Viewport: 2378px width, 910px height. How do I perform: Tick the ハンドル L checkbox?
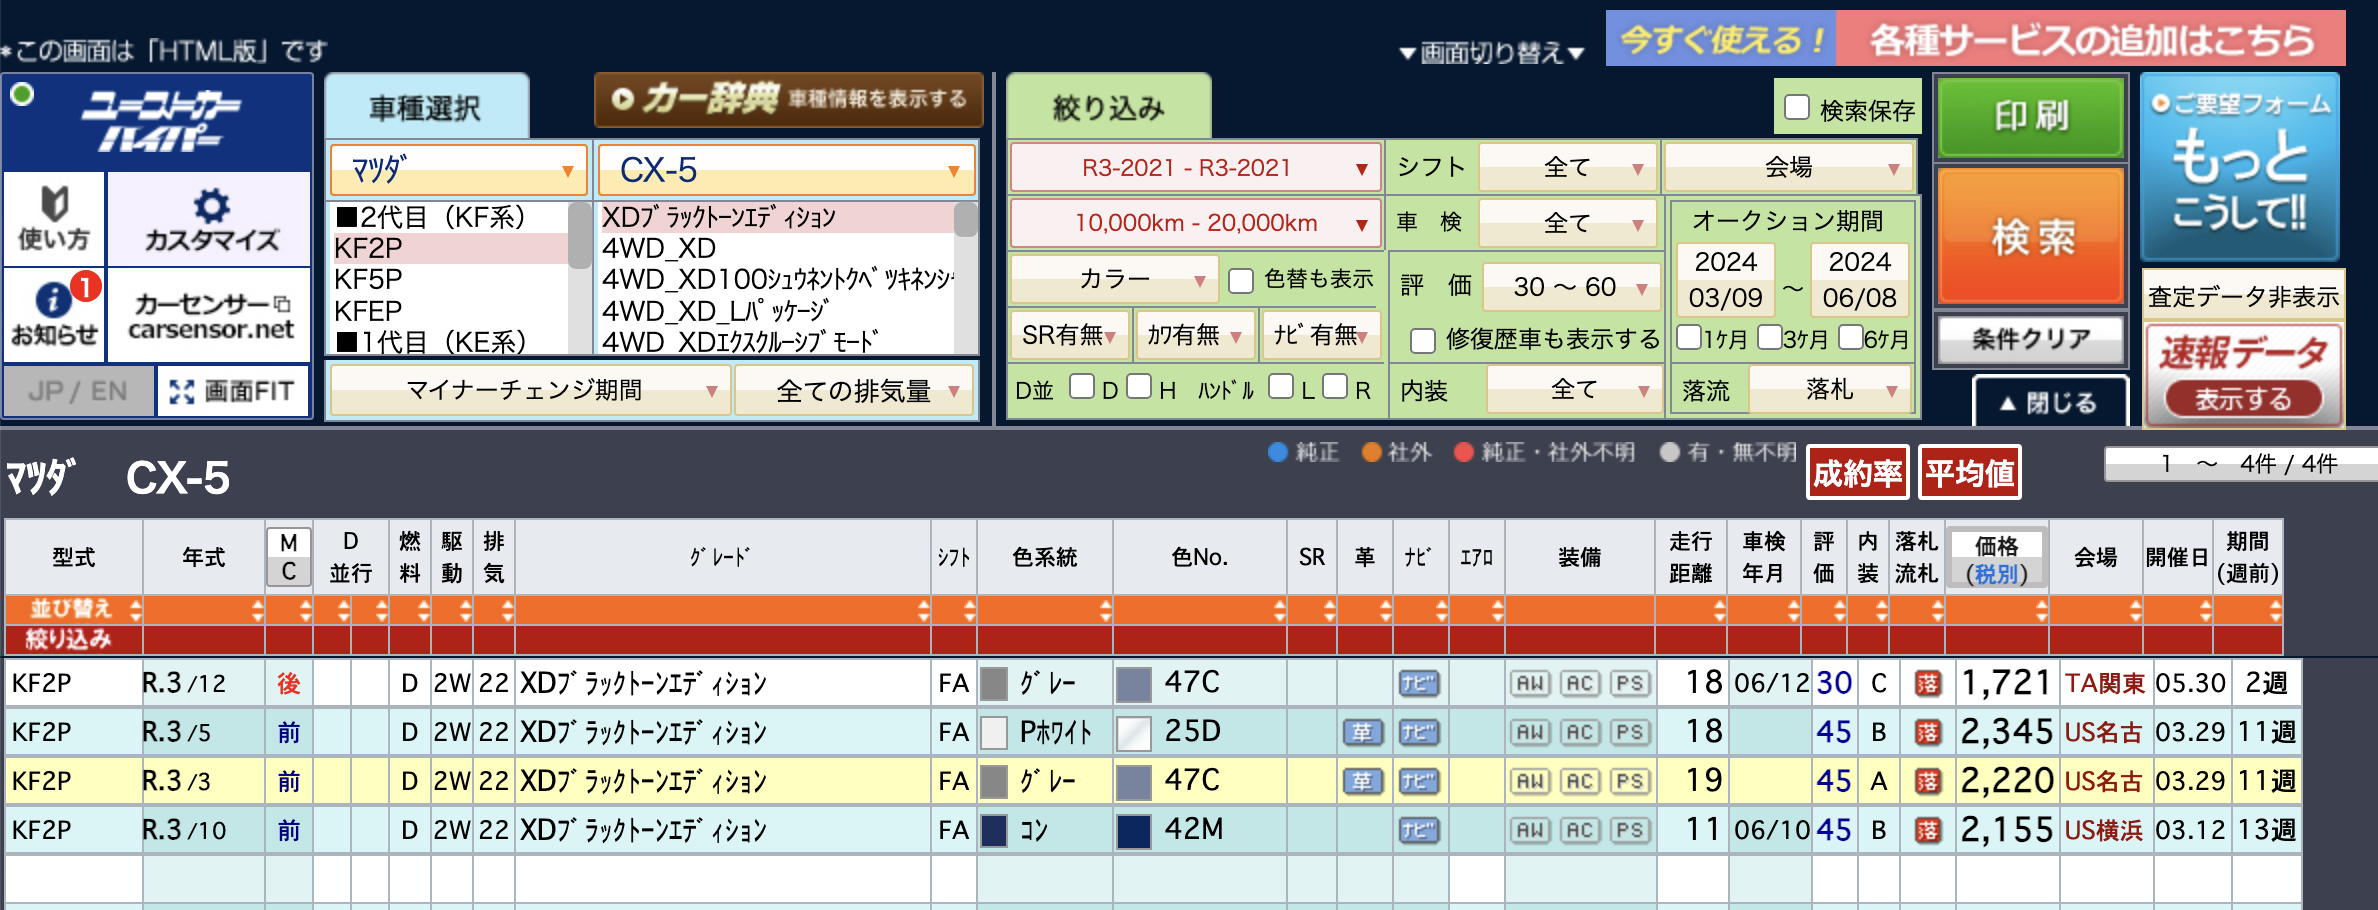(1281, 387)
